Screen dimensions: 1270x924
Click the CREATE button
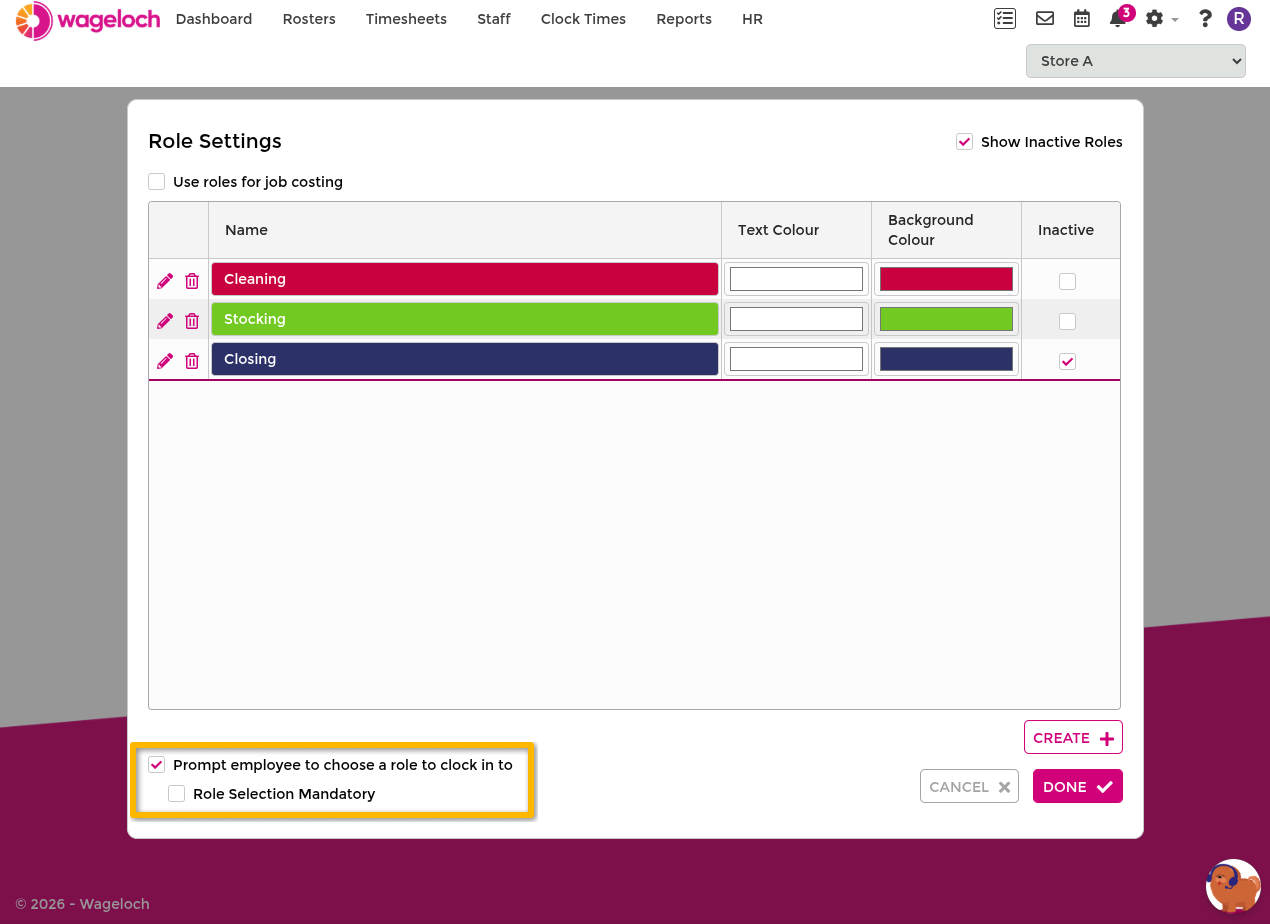click(1073, 737)
